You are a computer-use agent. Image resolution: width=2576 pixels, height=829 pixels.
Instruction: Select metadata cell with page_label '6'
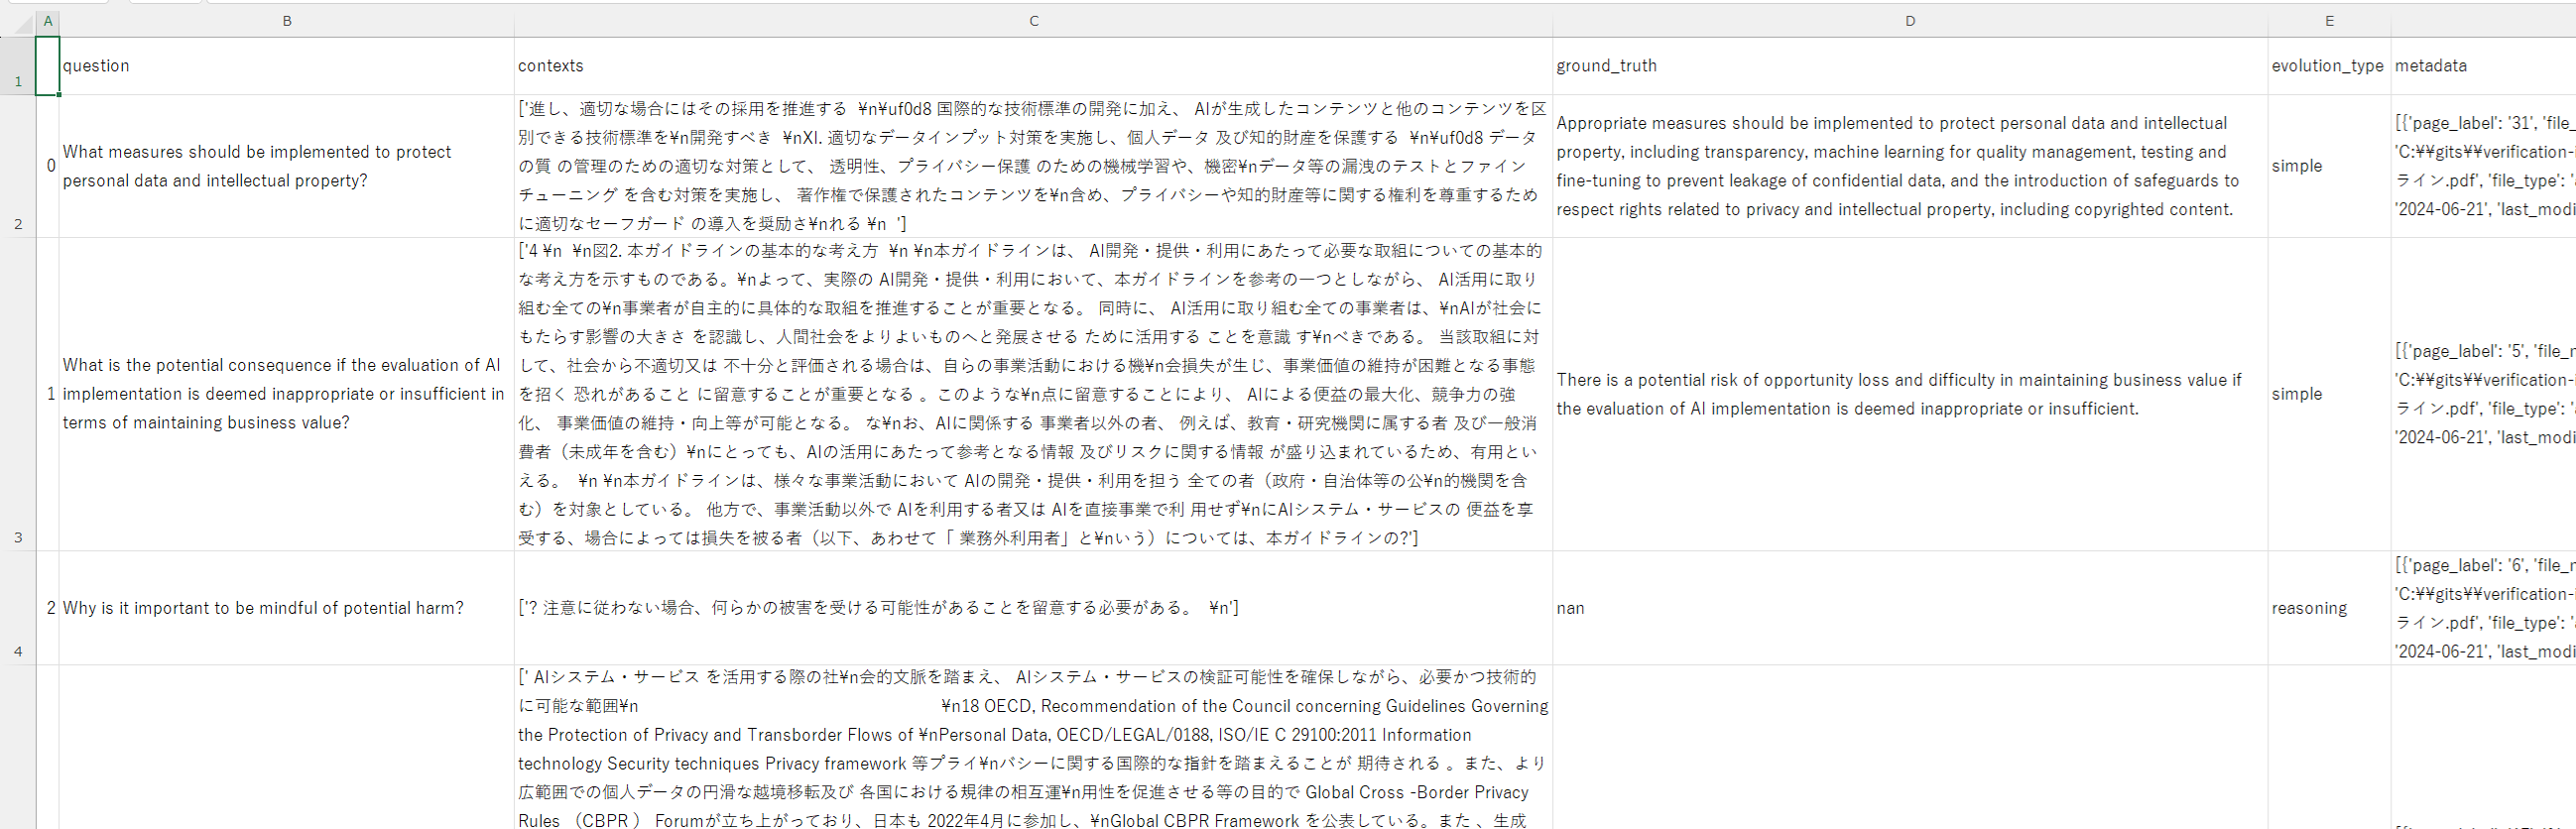[2483, 608]
